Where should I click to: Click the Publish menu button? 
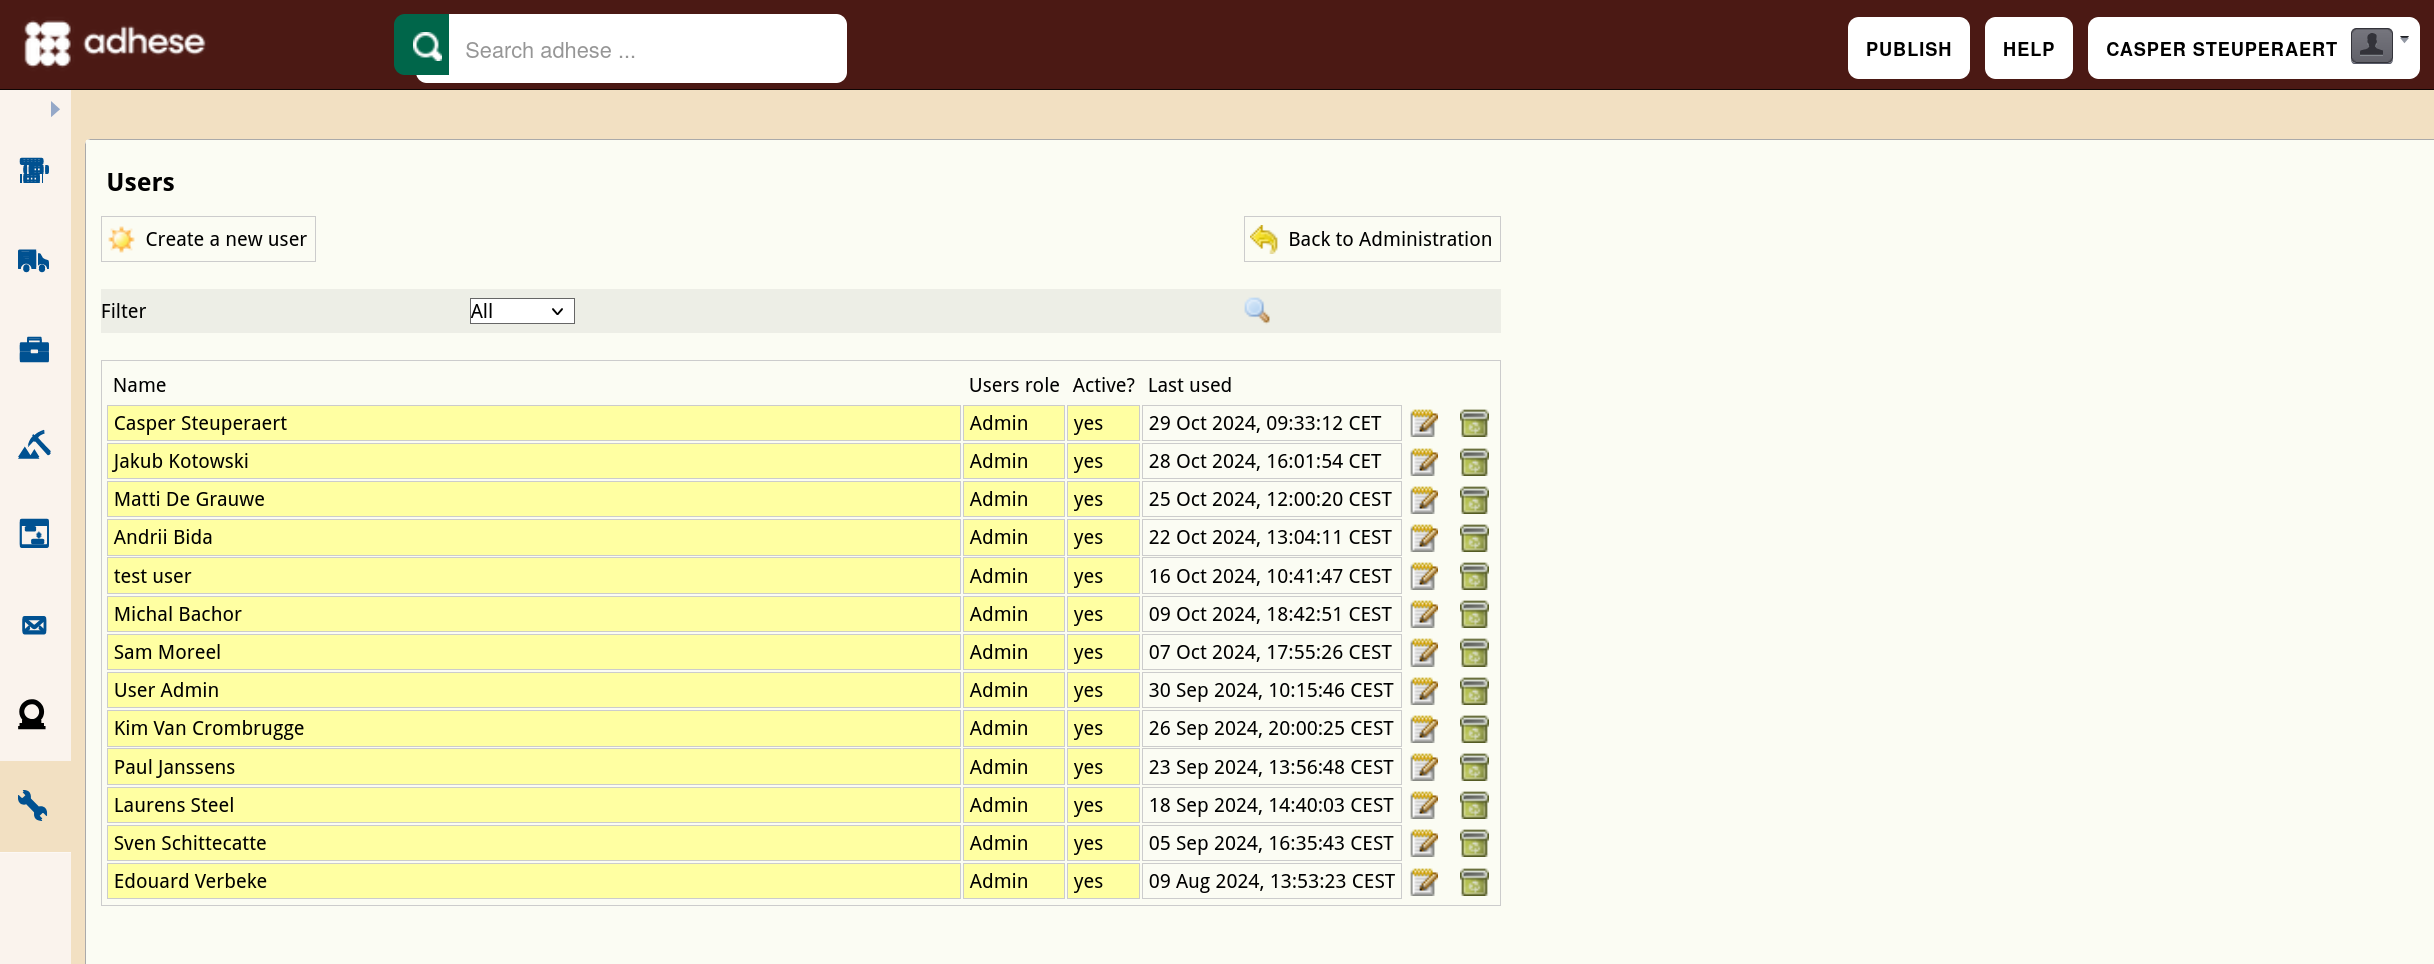point(1908,48)
